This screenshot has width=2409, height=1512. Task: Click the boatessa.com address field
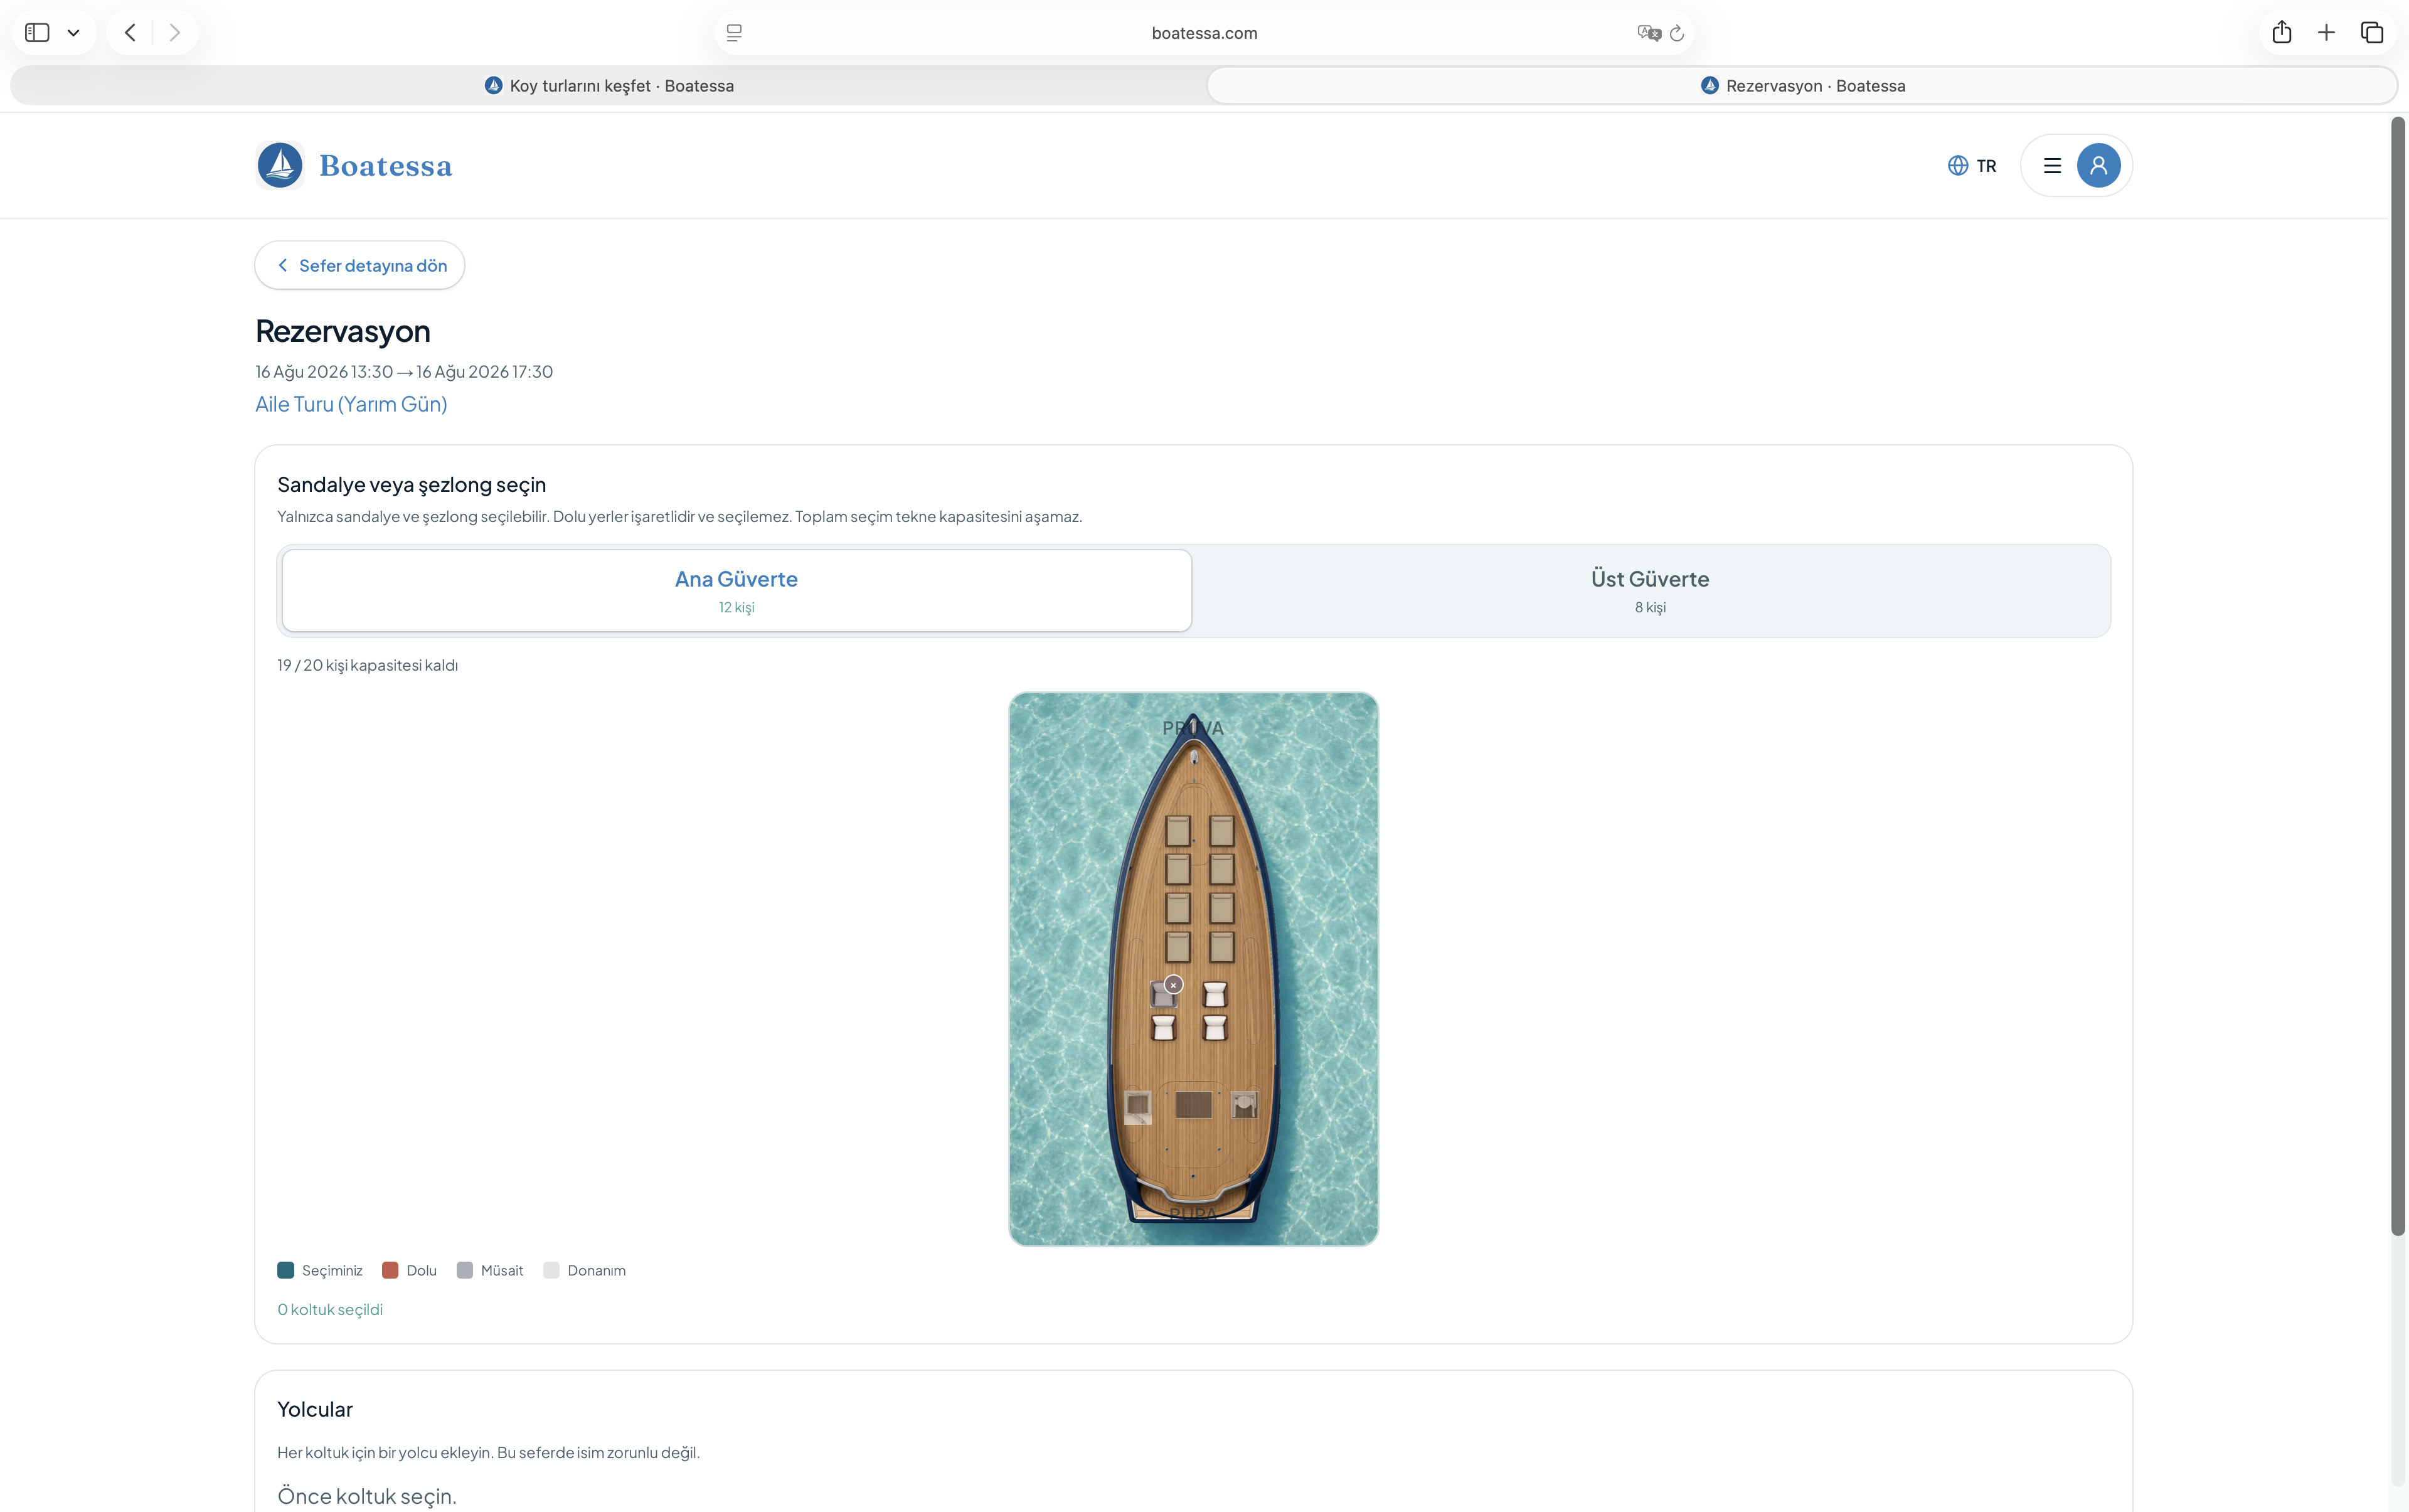tap(1204, 33)
